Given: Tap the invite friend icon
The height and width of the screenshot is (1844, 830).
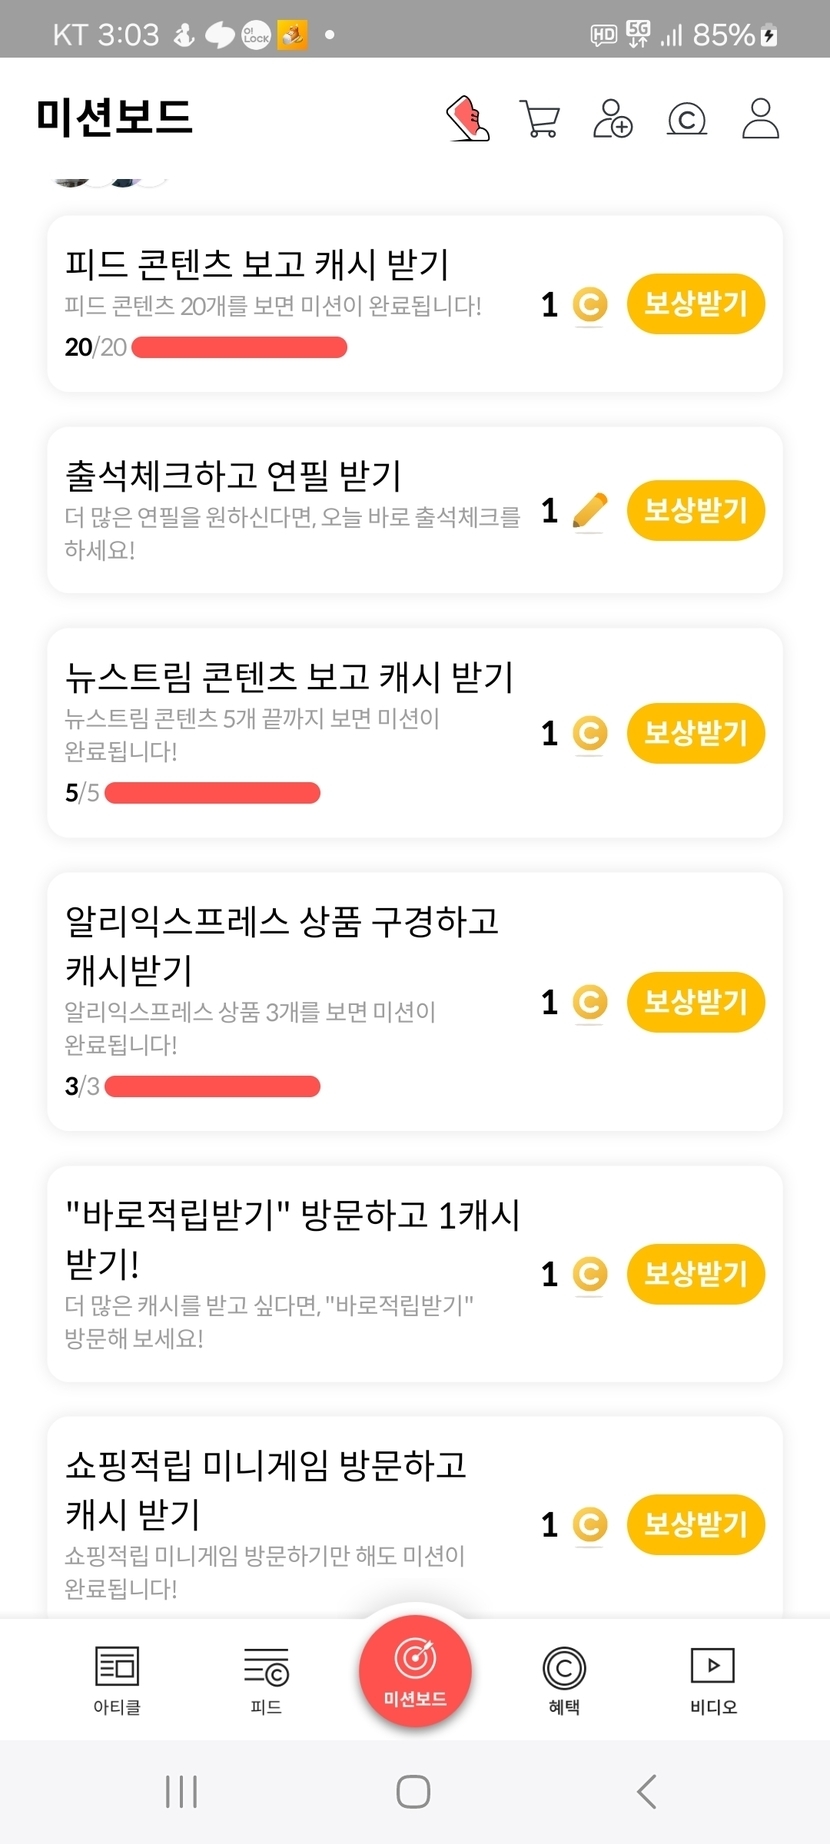Looking at the screenshot, I should [x=613, y=118].
